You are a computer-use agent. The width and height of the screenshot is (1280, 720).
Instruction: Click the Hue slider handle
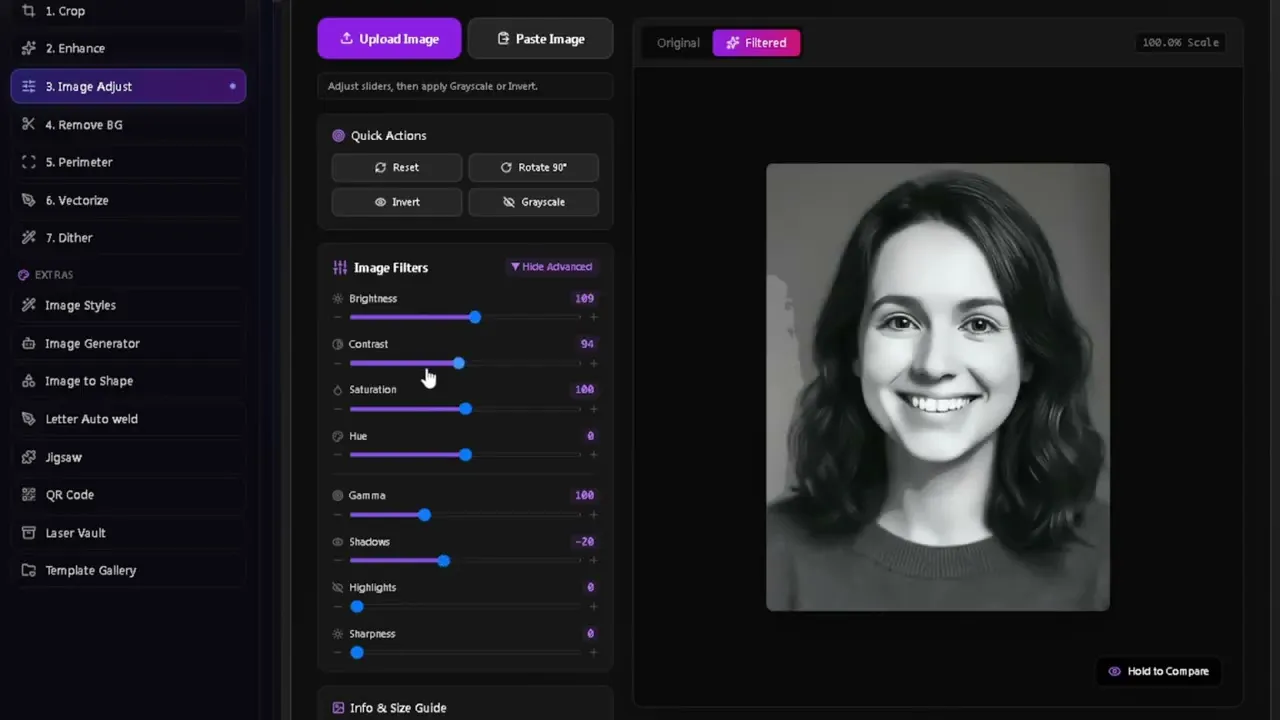(x=465, y=455)
